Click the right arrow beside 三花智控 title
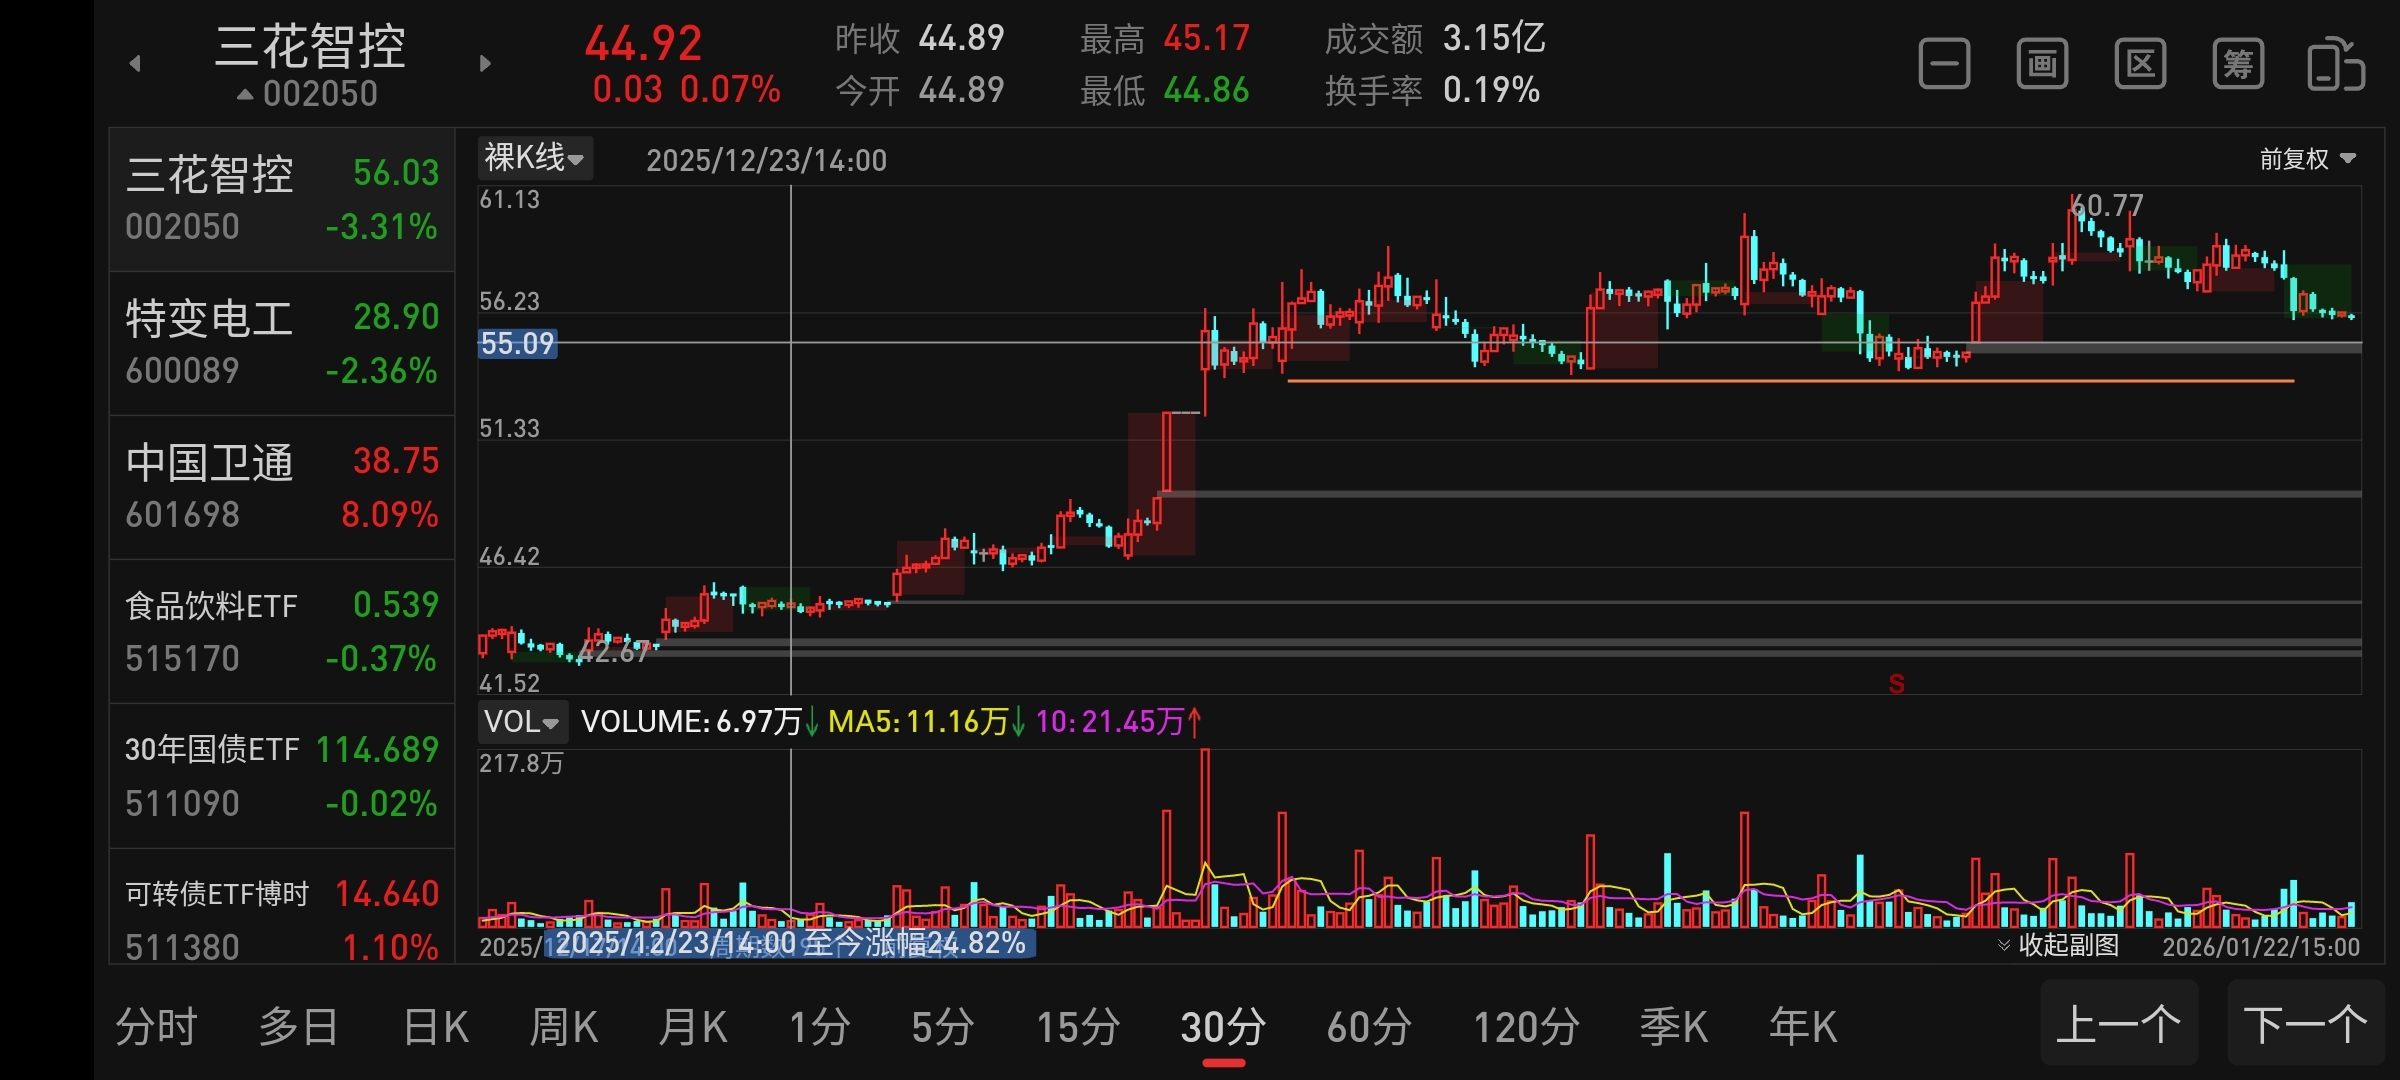This screenshot has height=1080, width=2400. click(485, 64)
